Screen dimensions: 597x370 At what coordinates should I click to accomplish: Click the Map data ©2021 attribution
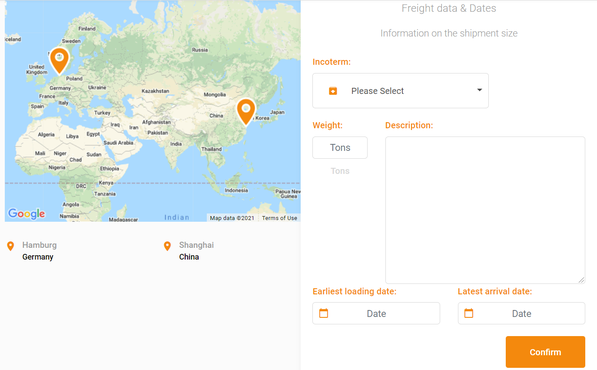click(232, 218)
